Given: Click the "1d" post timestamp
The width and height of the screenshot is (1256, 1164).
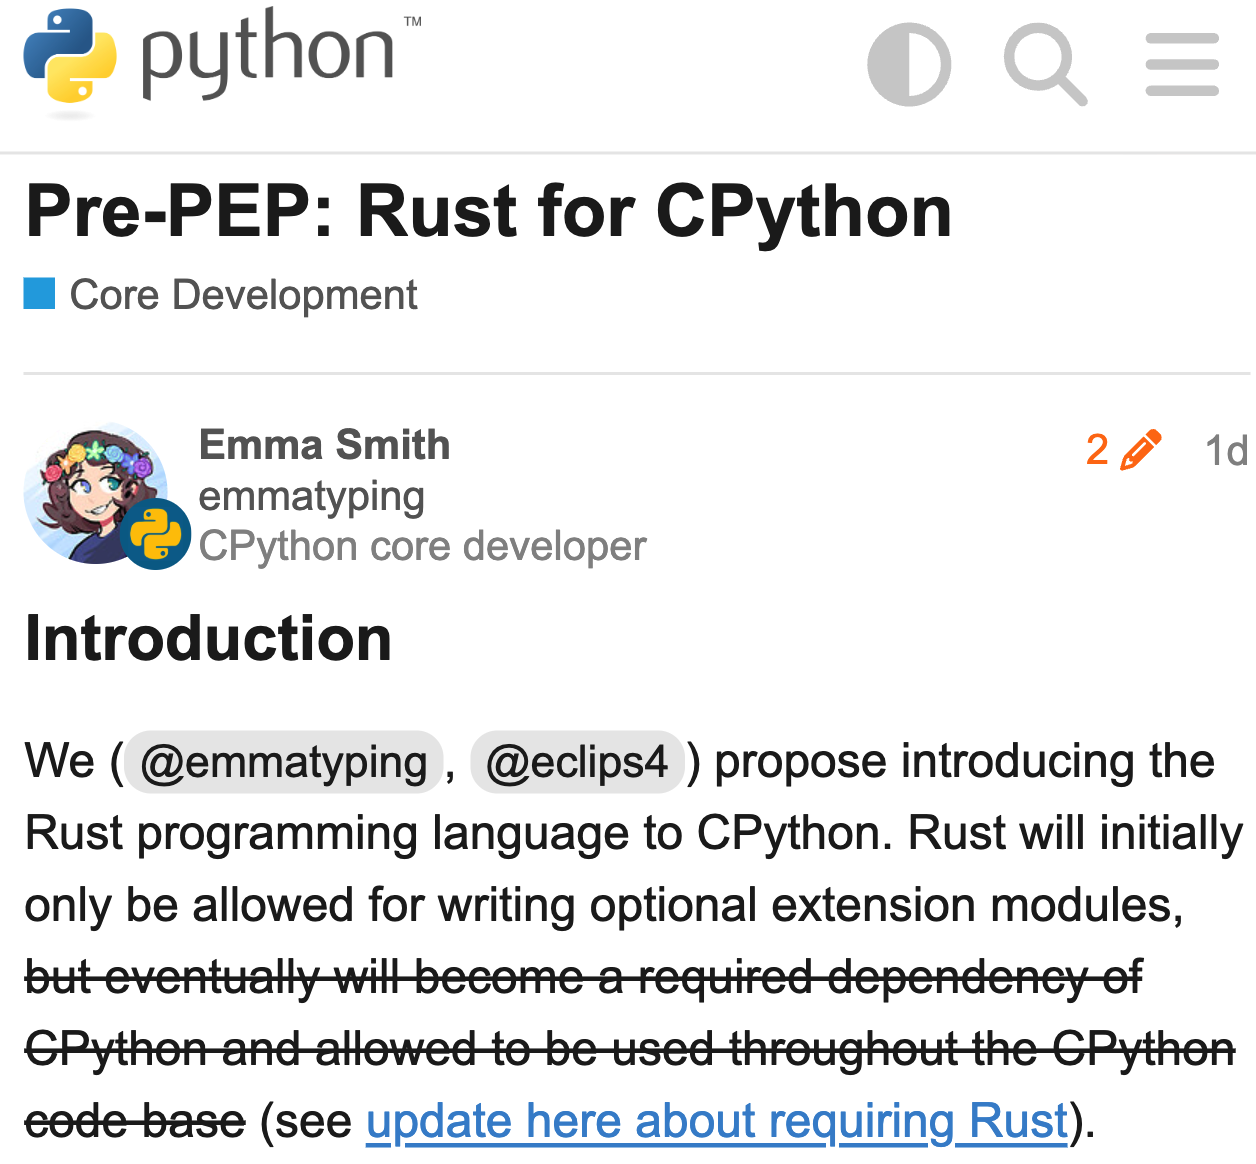Looking at the screenshot, I should [1226, 450].
